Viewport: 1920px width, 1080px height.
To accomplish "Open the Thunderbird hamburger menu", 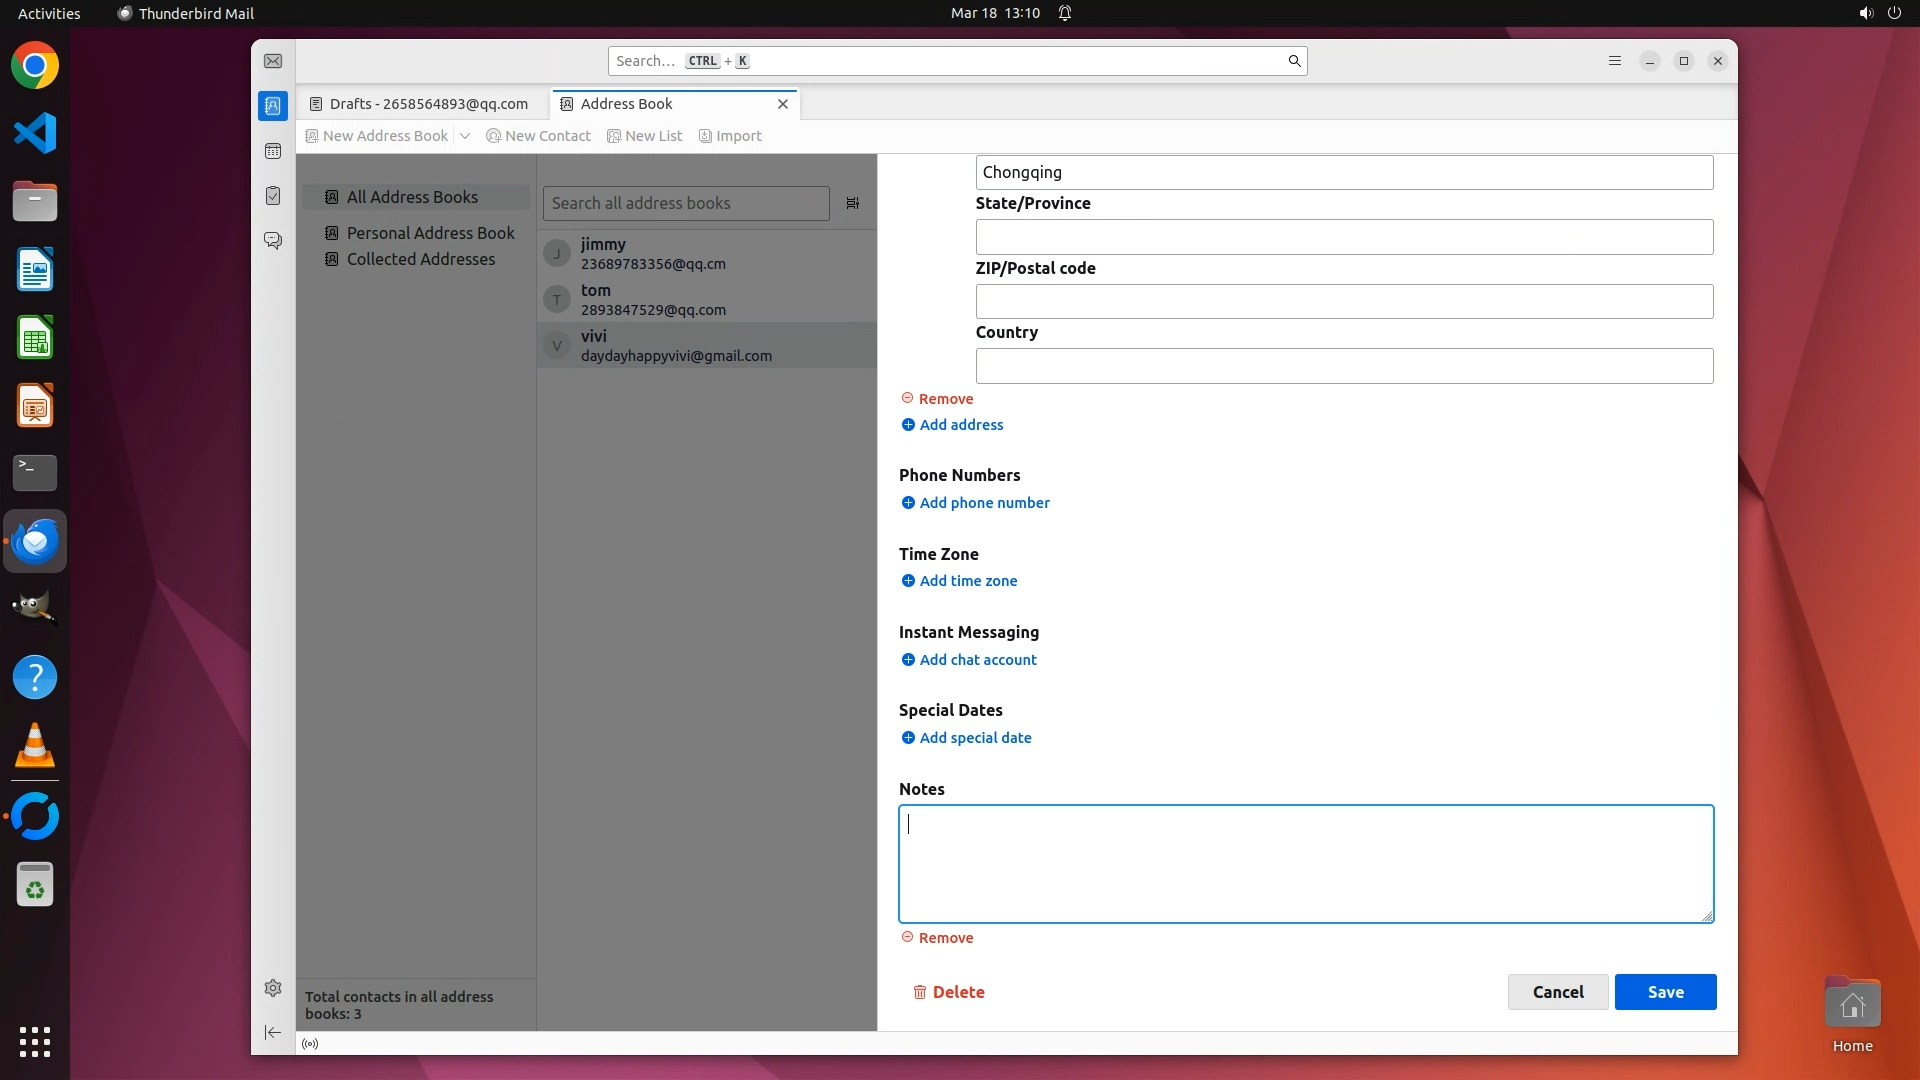I will tap(1614, 61).
